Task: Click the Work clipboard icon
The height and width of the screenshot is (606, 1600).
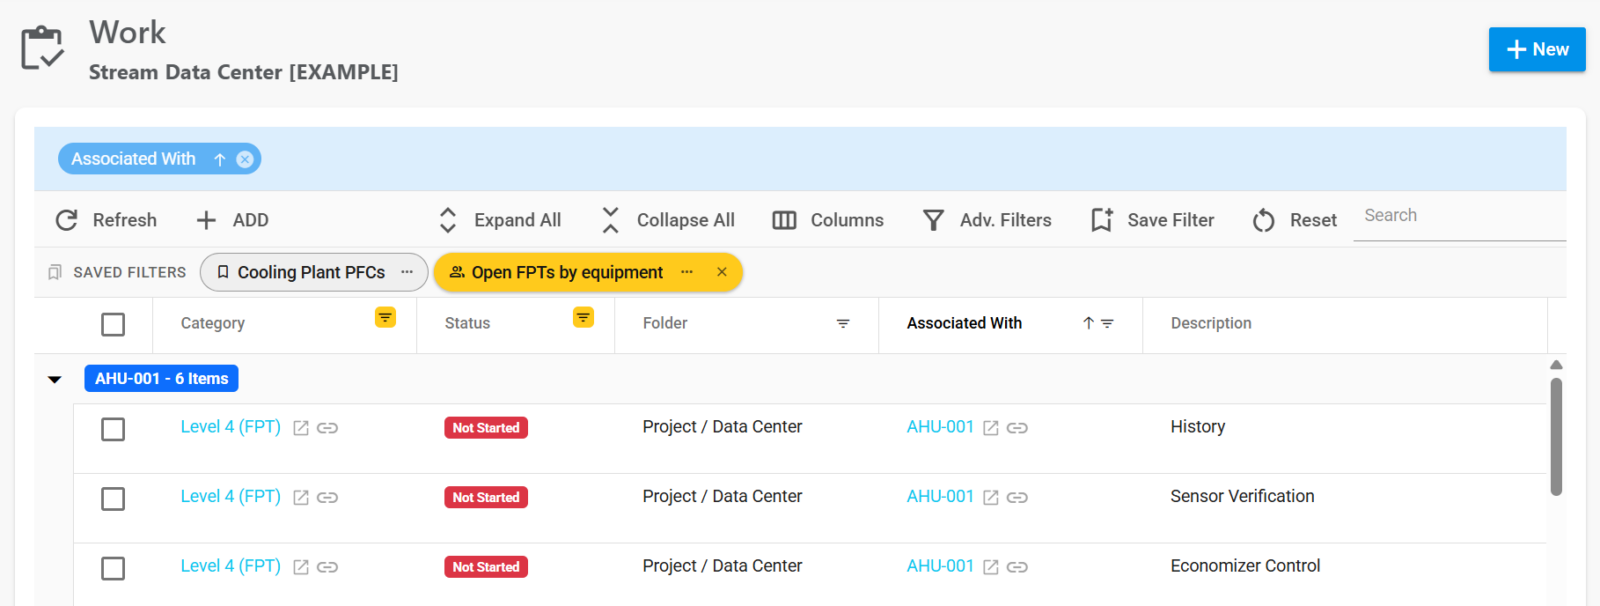Action: pyautogui.click(x=43, y=48)
